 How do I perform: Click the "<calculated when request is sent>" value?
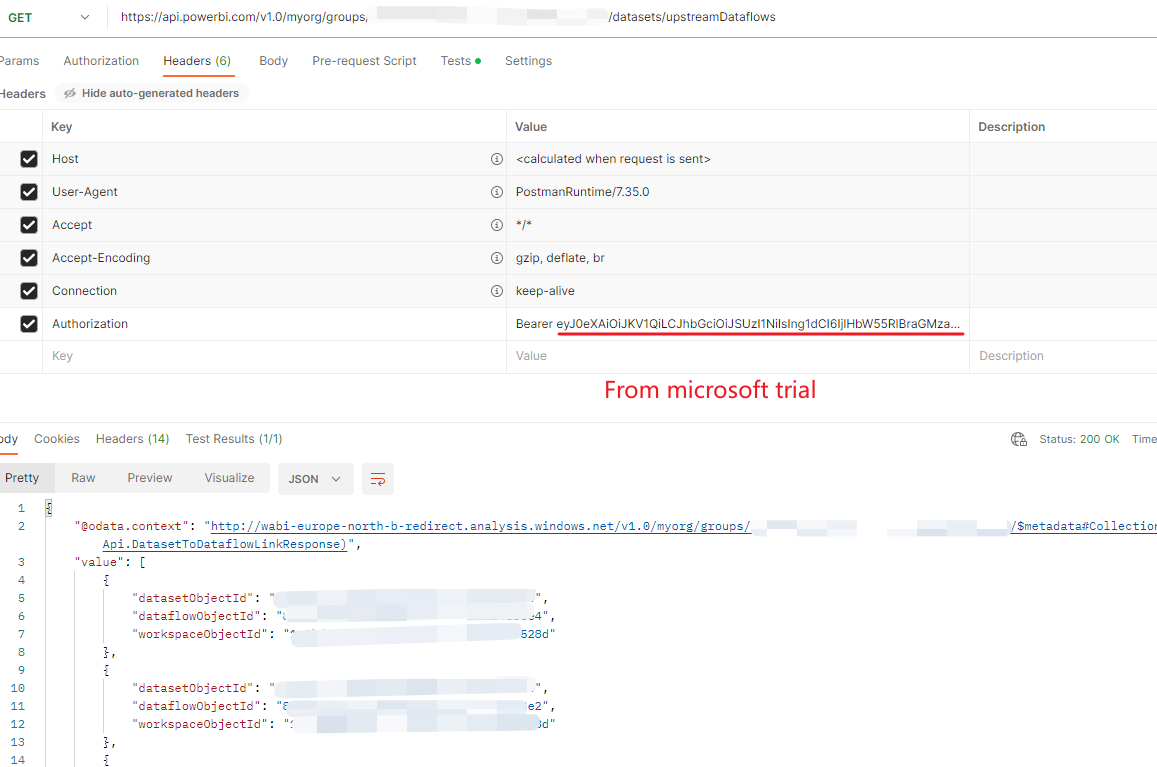coord(613,159)
